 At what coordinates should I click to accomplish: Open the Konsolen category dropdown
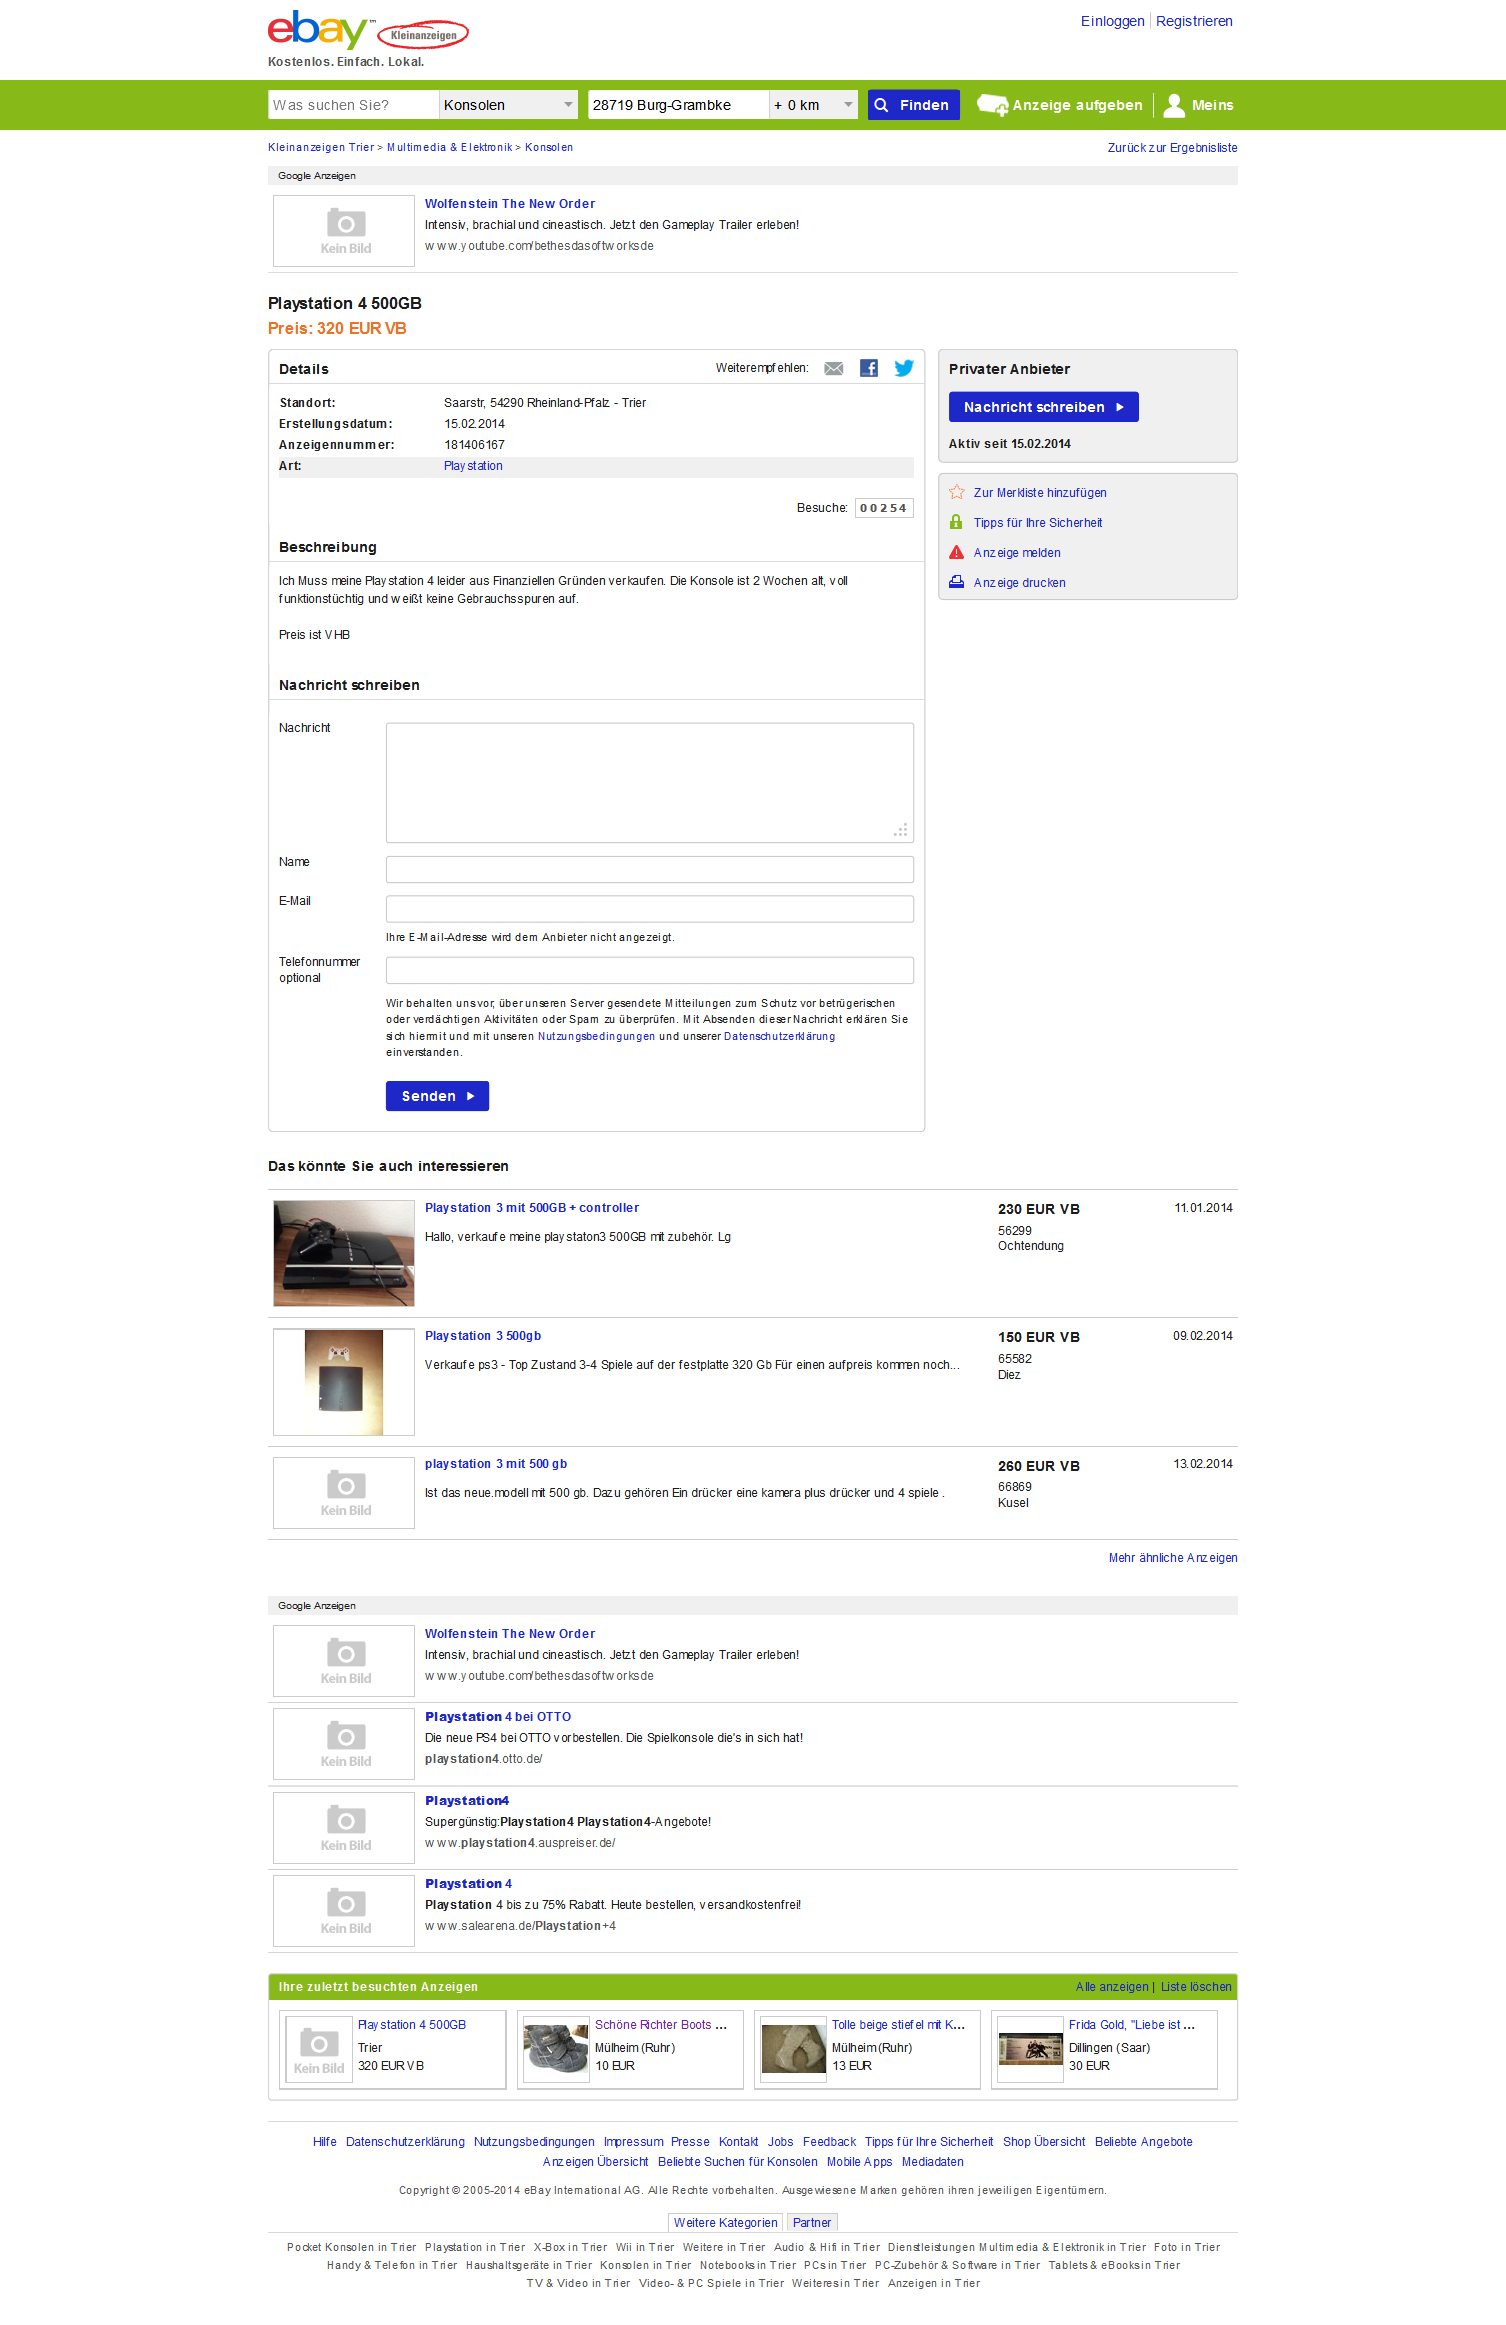pos(508,105)
